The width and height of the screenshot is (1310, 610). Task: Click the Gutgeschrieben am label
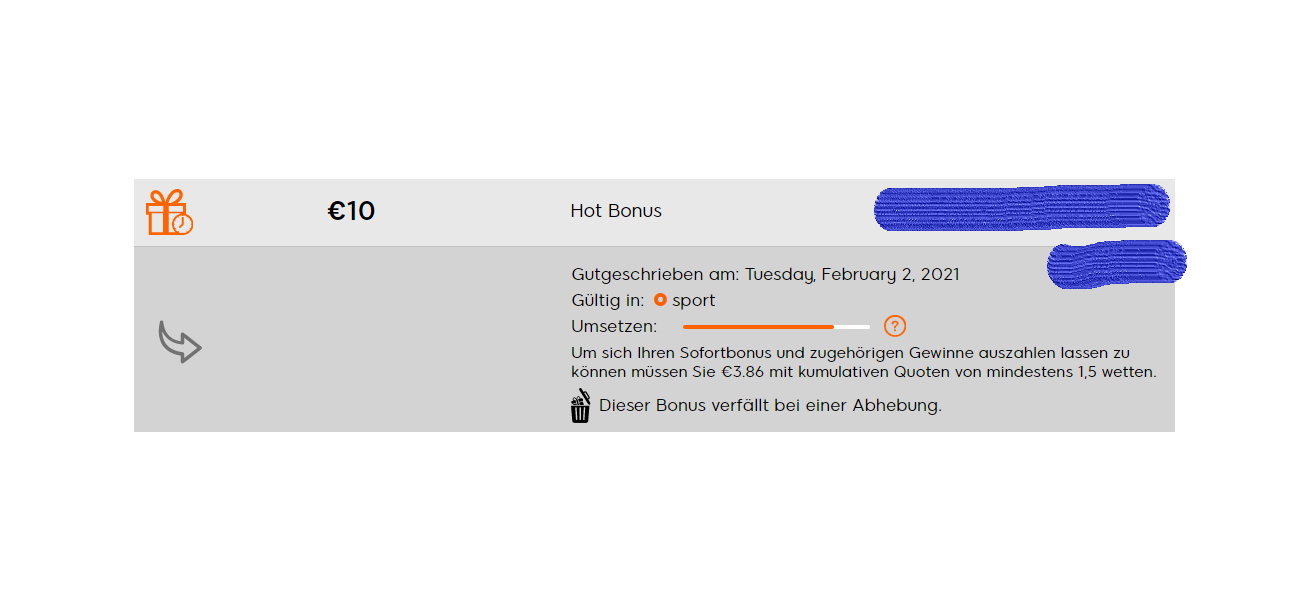coord(656,274)
